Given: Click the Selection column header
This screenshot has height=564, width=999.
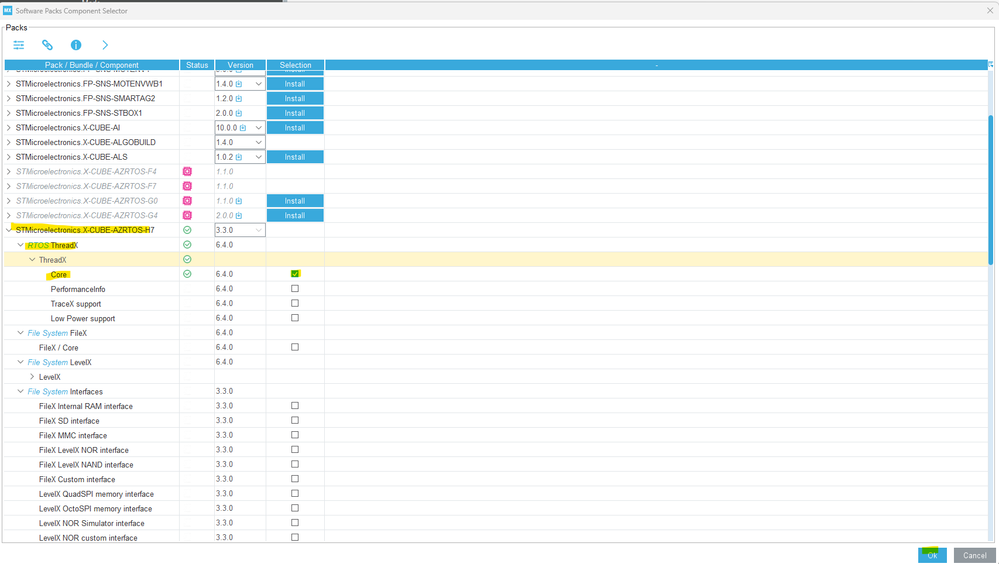Looking at the screenshot, I should 296,65.
